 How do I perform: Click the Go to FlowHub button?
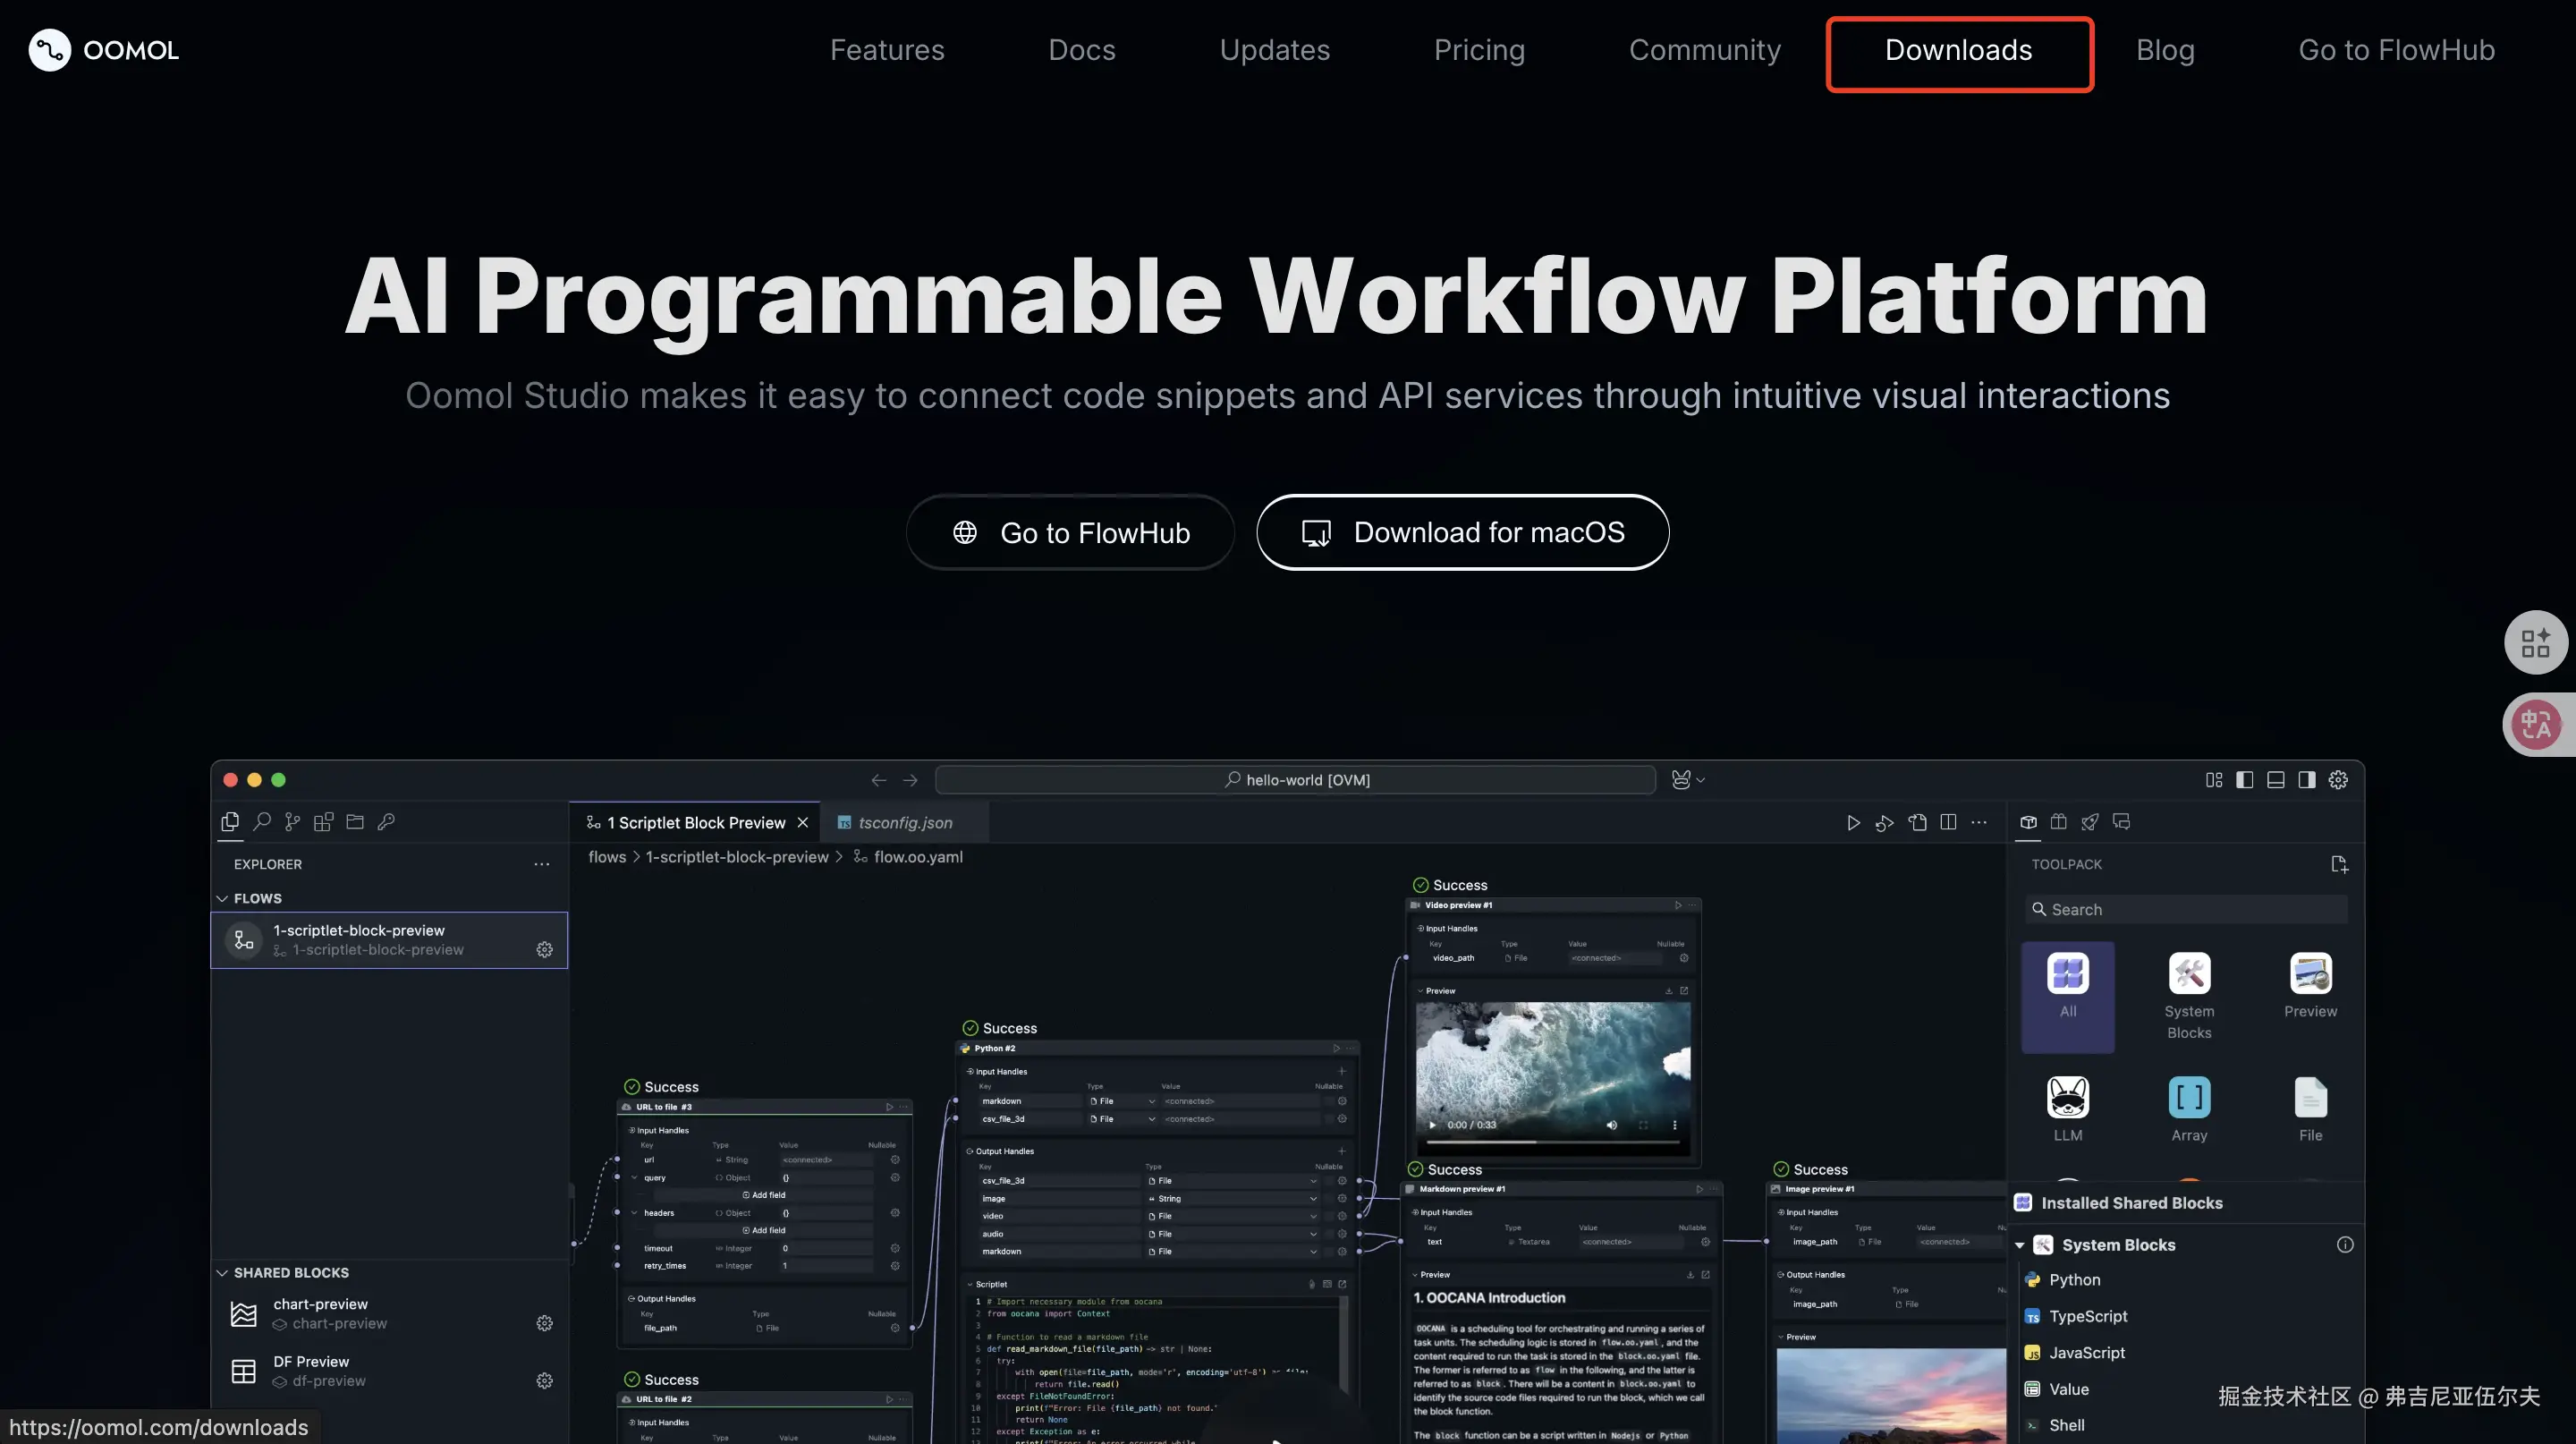tap(1069, 532)
